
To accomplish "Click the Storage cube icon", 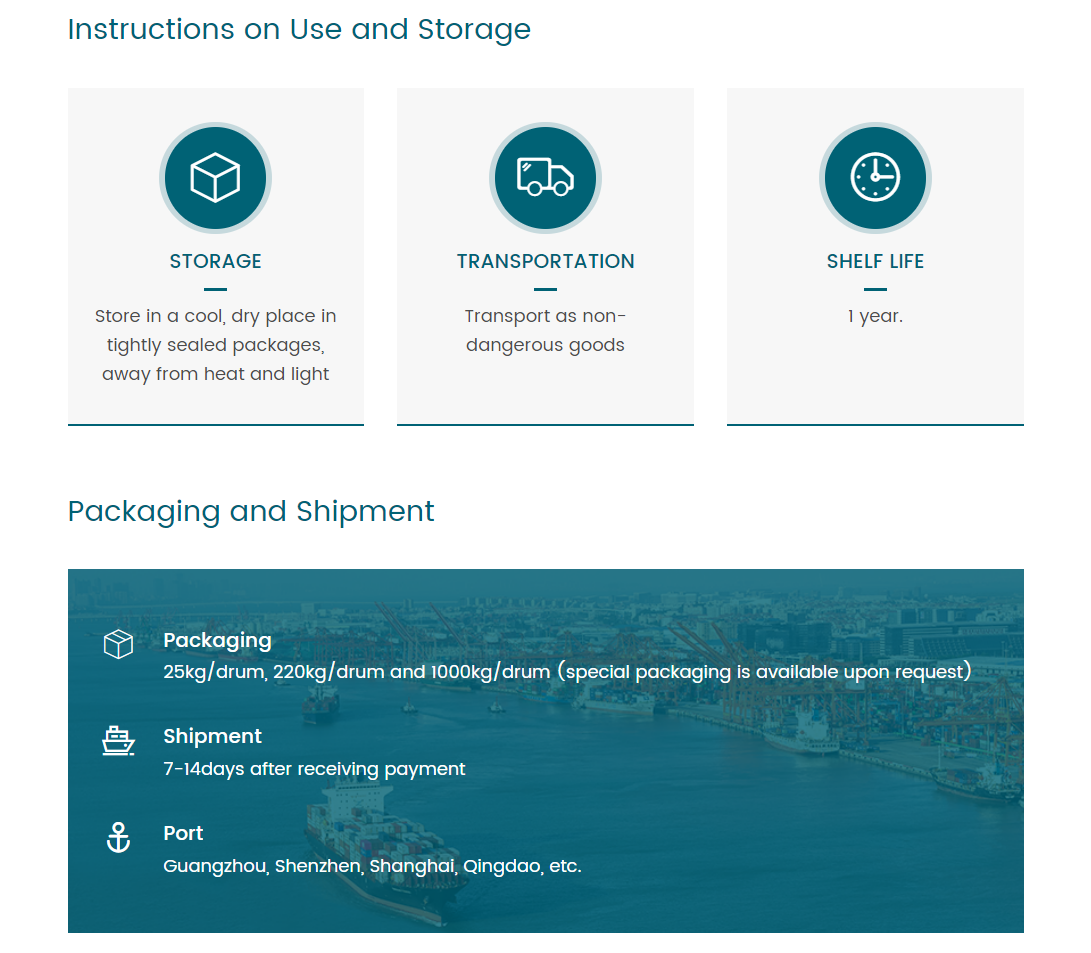I will (x=215, y=178).
